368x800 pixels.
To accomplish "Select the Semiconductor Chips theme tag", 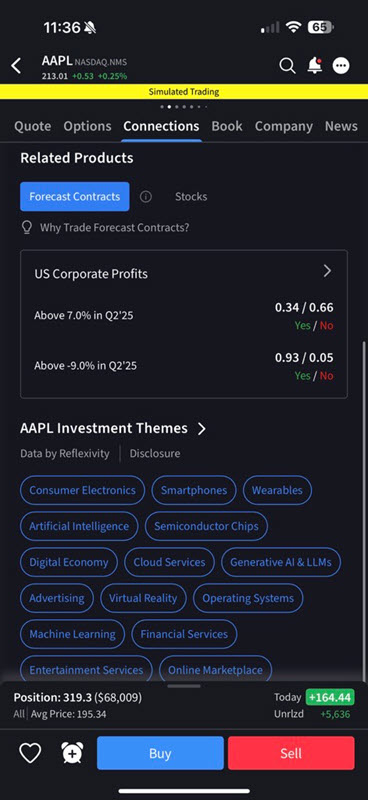I will [x=206, y=526].
